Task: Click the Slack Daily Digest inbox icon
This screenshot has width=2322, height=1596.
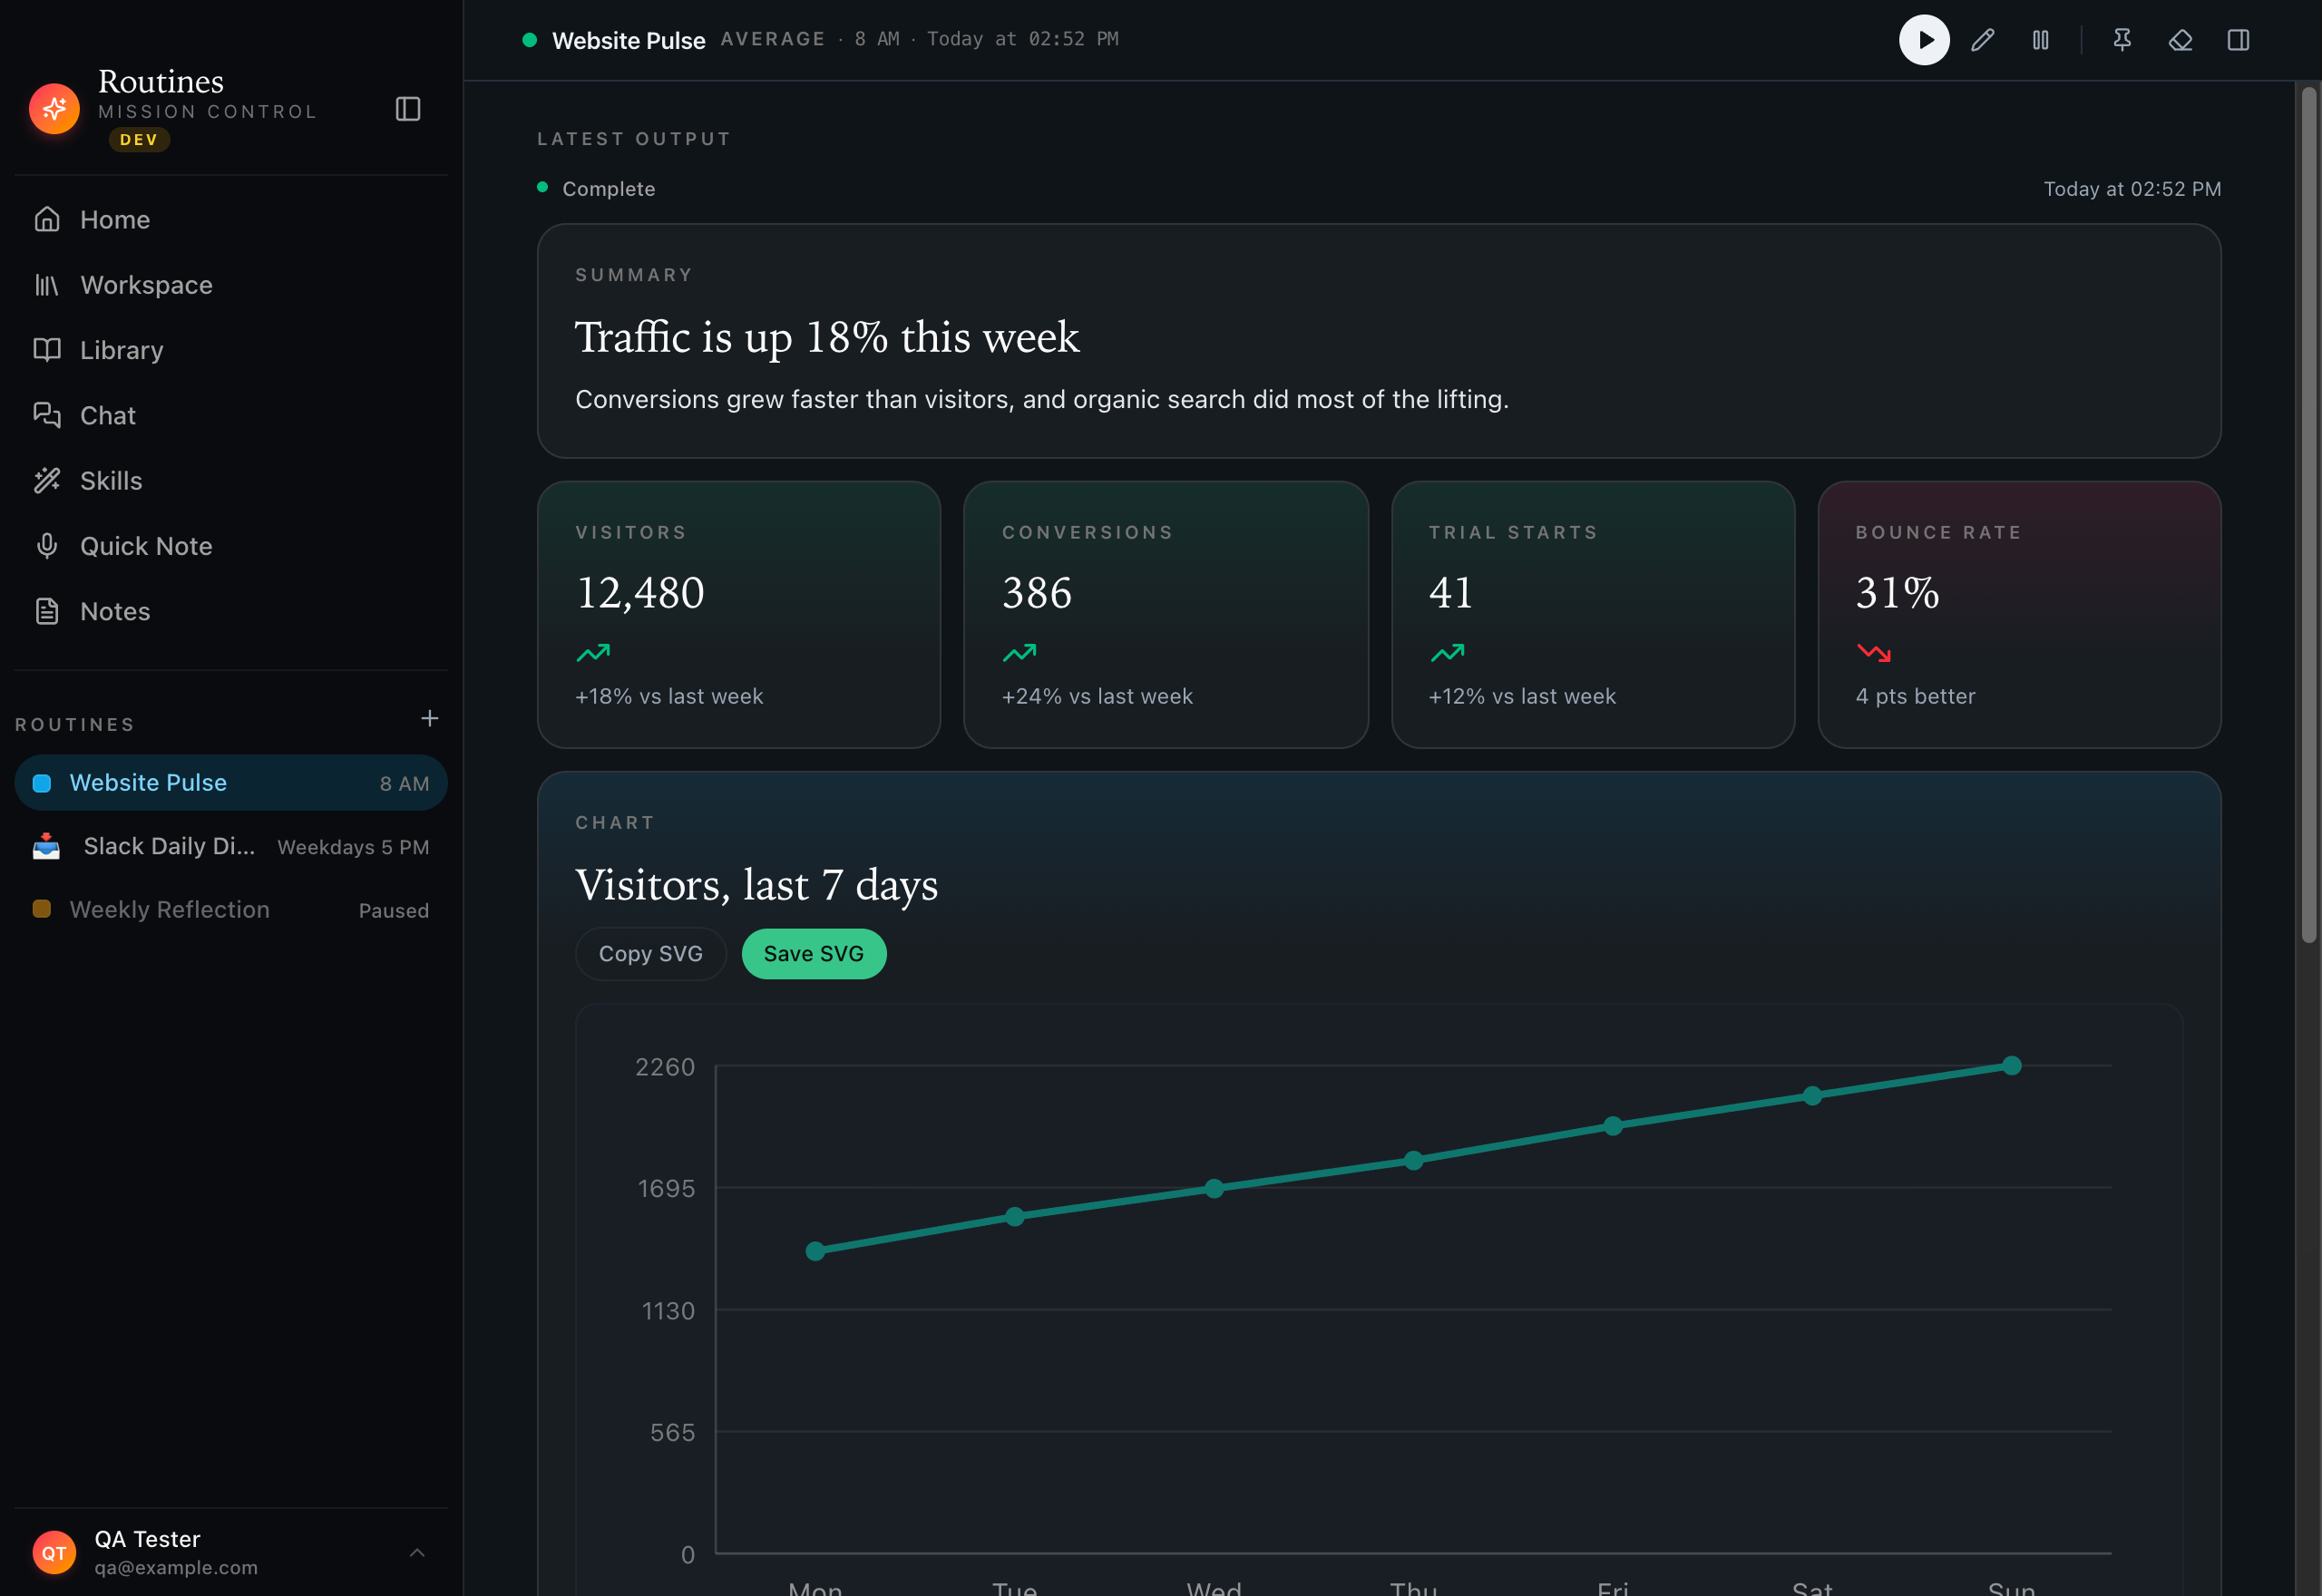Action: [x=46, y=847]
